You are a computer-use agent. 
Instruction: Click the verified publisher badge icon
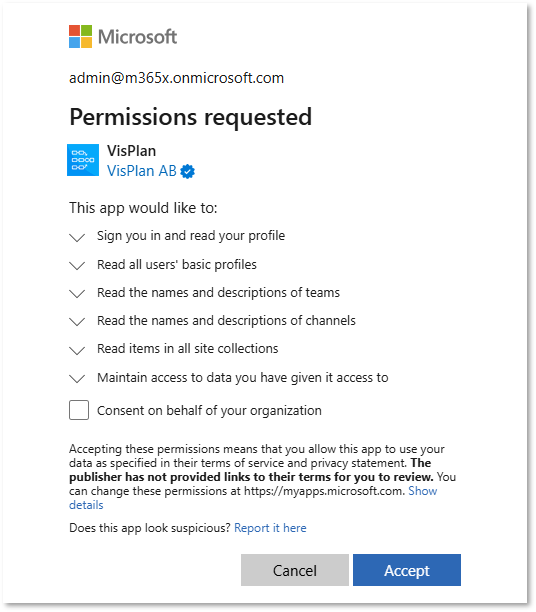[187, 171]
